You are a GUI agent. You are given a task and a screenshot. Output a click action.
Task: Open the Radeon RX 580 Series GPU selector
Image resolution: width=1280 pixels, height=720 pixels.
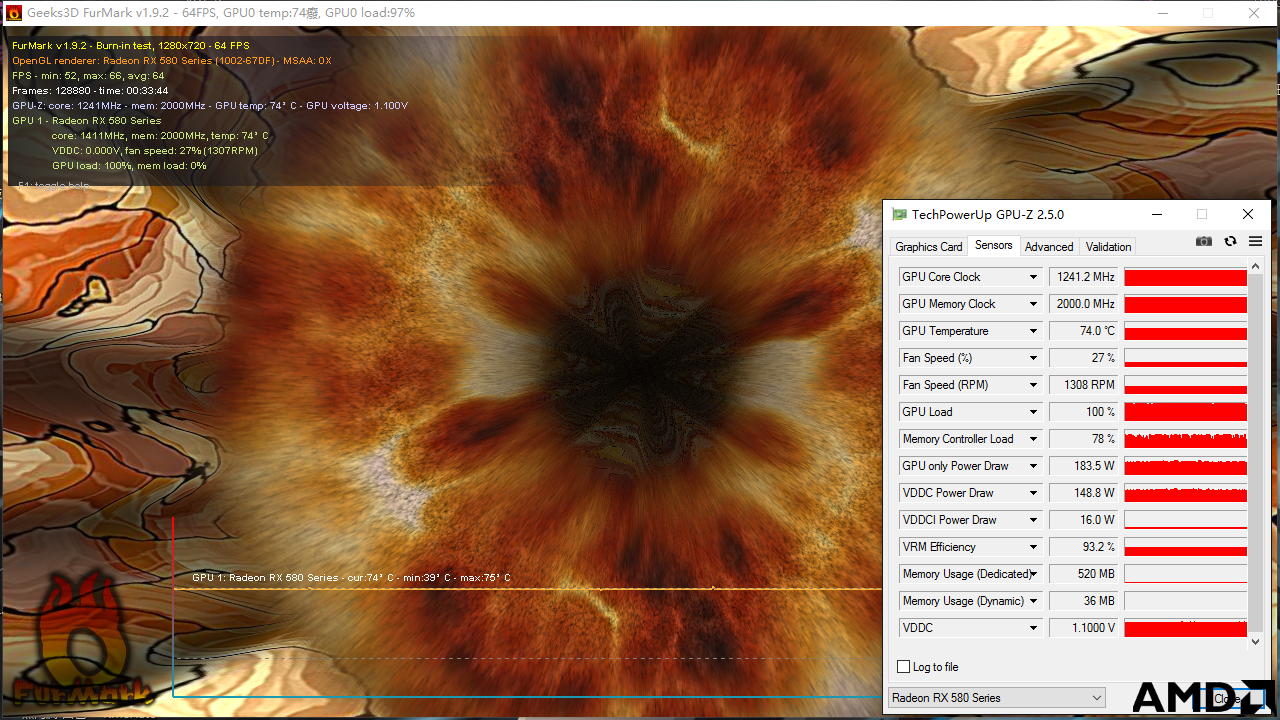(x=996, y=698)
